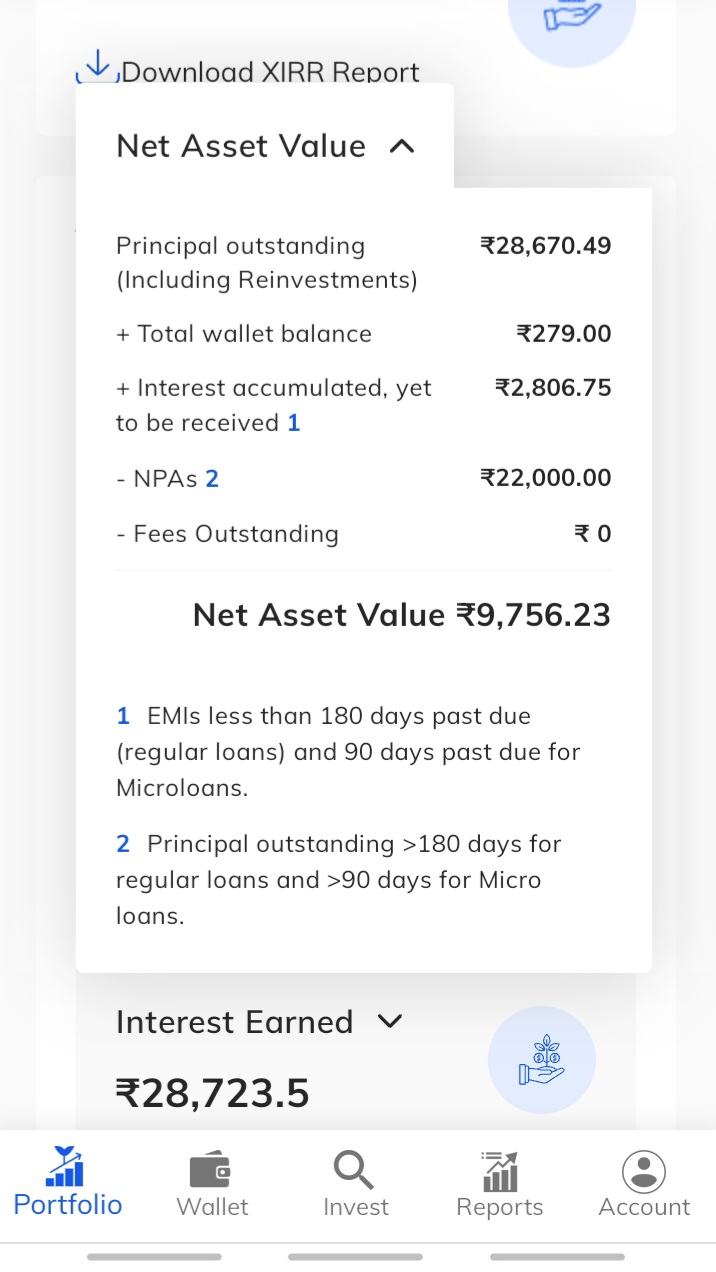
Task: Click footnote link 2 beside NPAs
Action: (x=212, y=479)
